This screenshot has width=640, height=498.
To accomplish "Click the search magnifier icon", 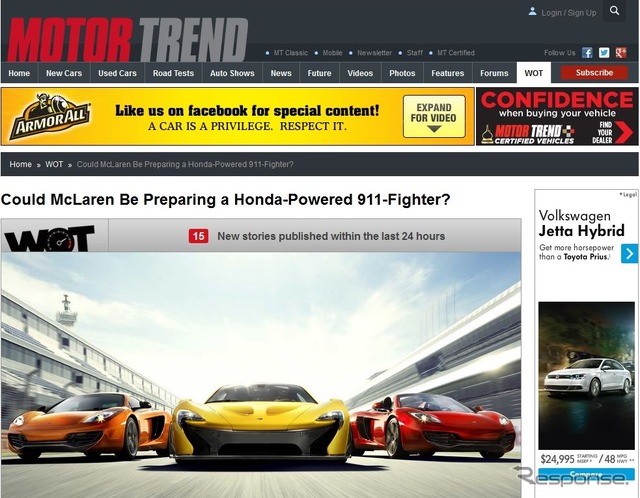I will [614, 11].
